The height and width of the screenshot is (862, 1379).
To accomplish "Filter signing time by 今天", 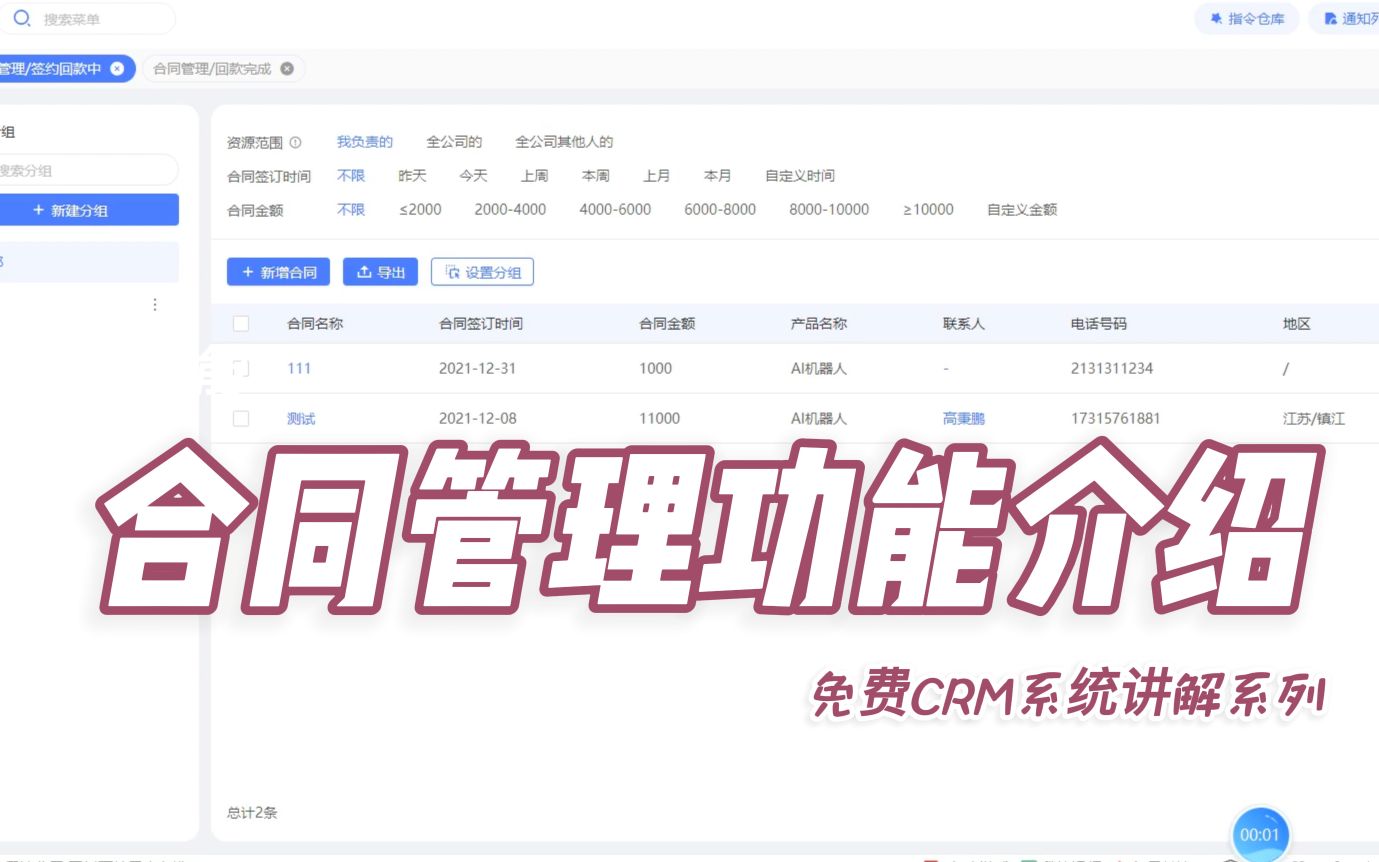I will tap(473, 176).
